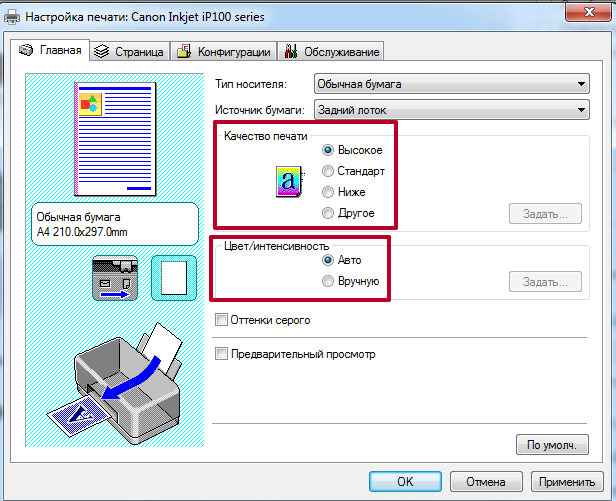
Task: Click the multicolored letter 'a' quality icon
Action: pyautogui.click(x=286, y=180)
